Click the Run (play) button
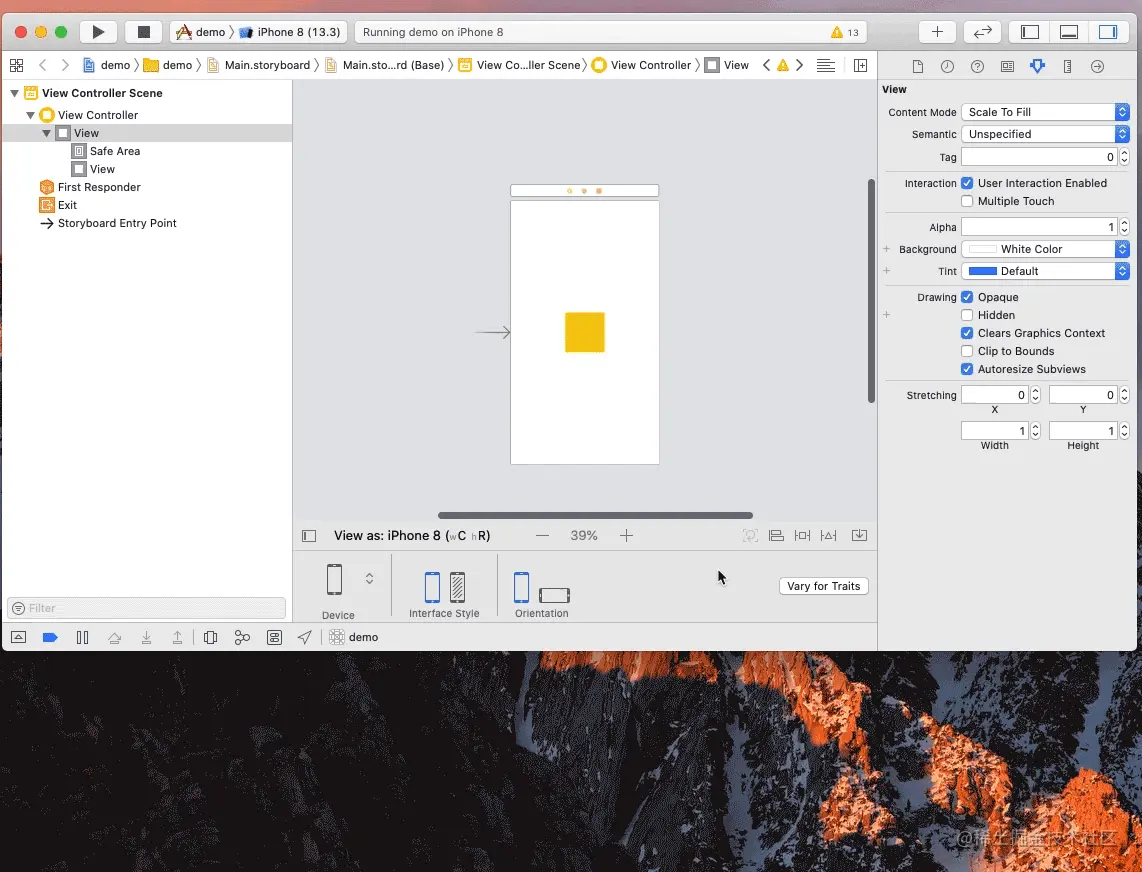1142x872 pixels. [x=98, y=32]
